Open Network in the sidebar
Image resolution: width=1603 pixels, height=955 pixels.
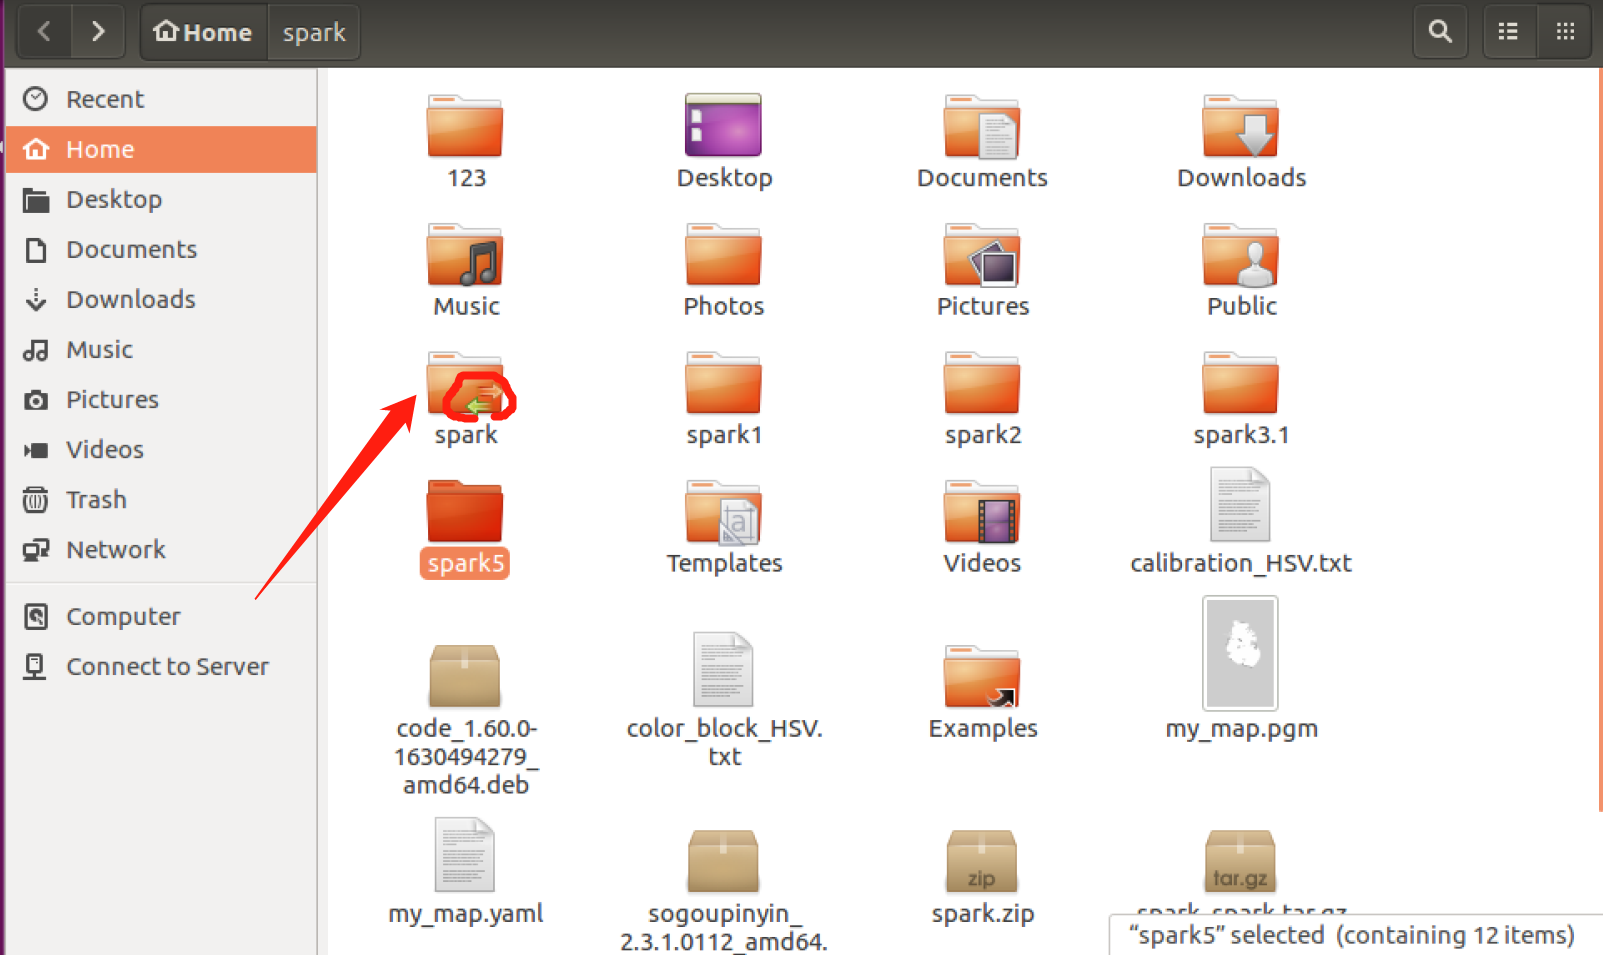161,549
